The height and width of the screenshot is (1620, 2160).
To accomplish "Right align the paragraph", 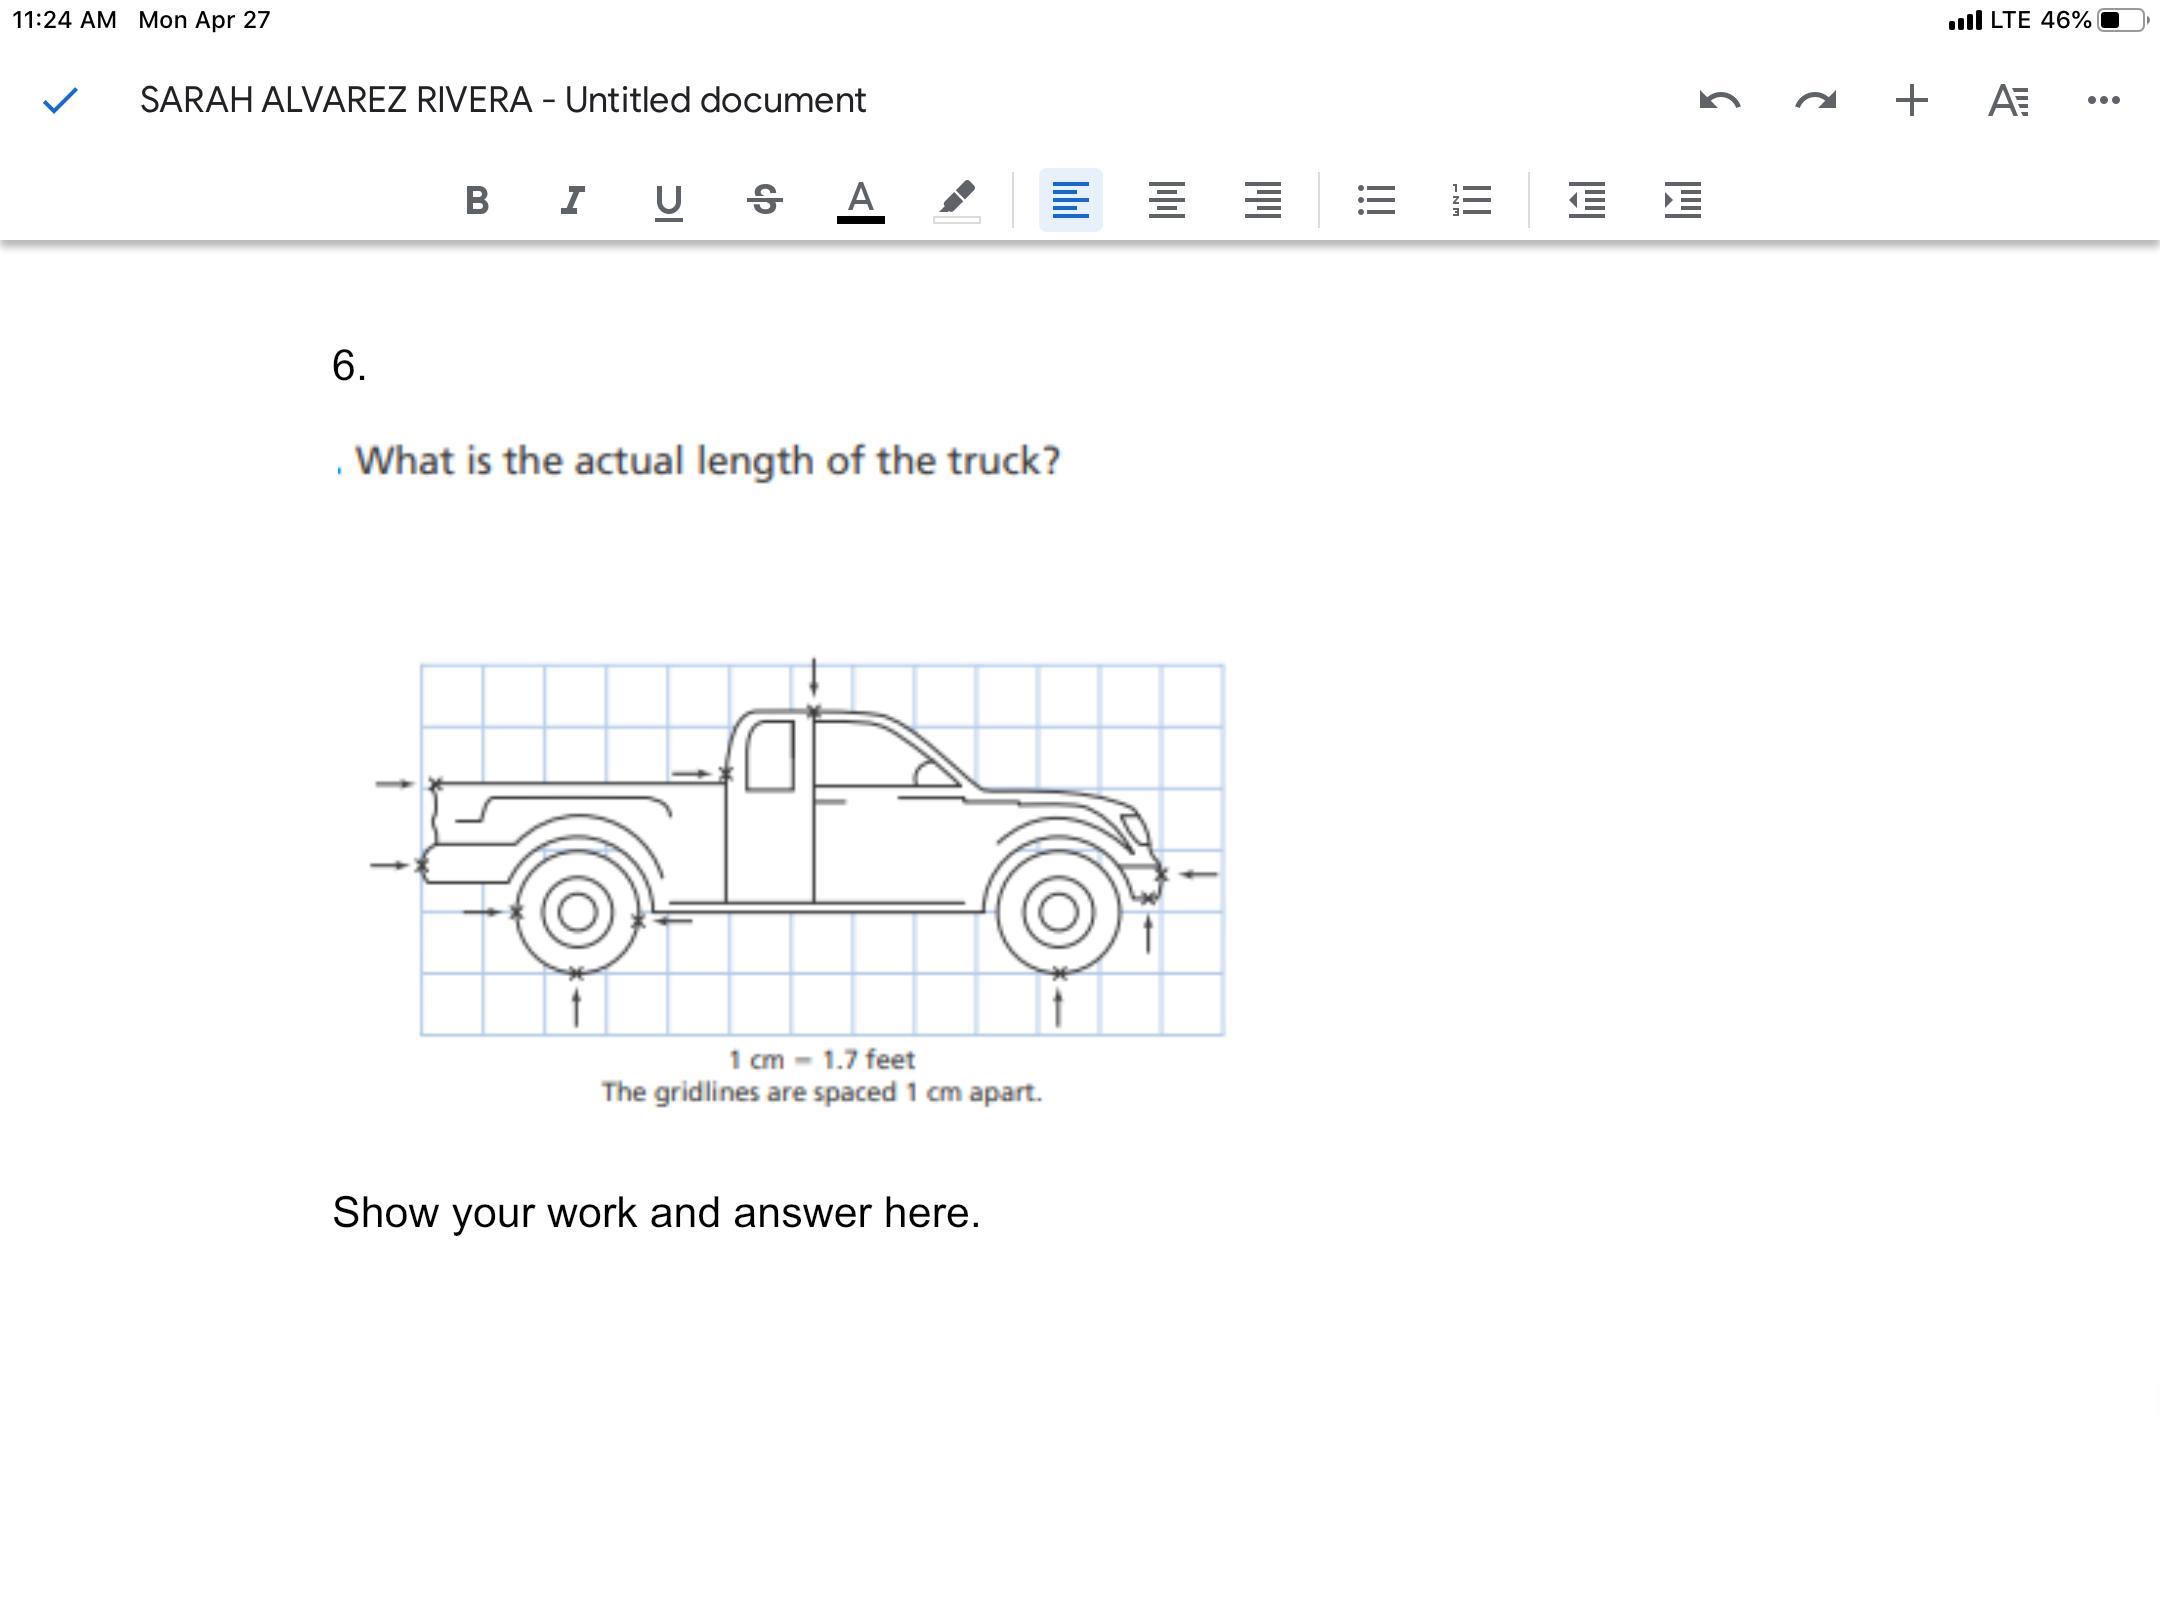I will click(x=1262, y=200).
